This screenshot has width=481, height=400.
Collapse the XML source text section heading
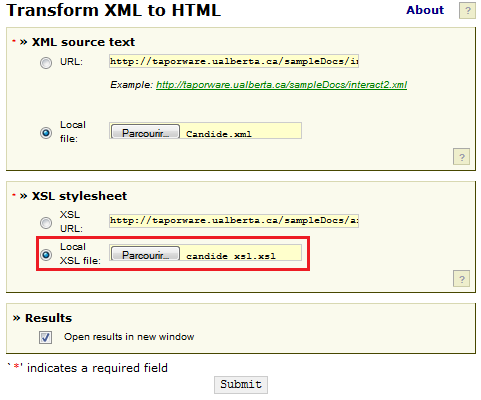click(x=83, y=42)
